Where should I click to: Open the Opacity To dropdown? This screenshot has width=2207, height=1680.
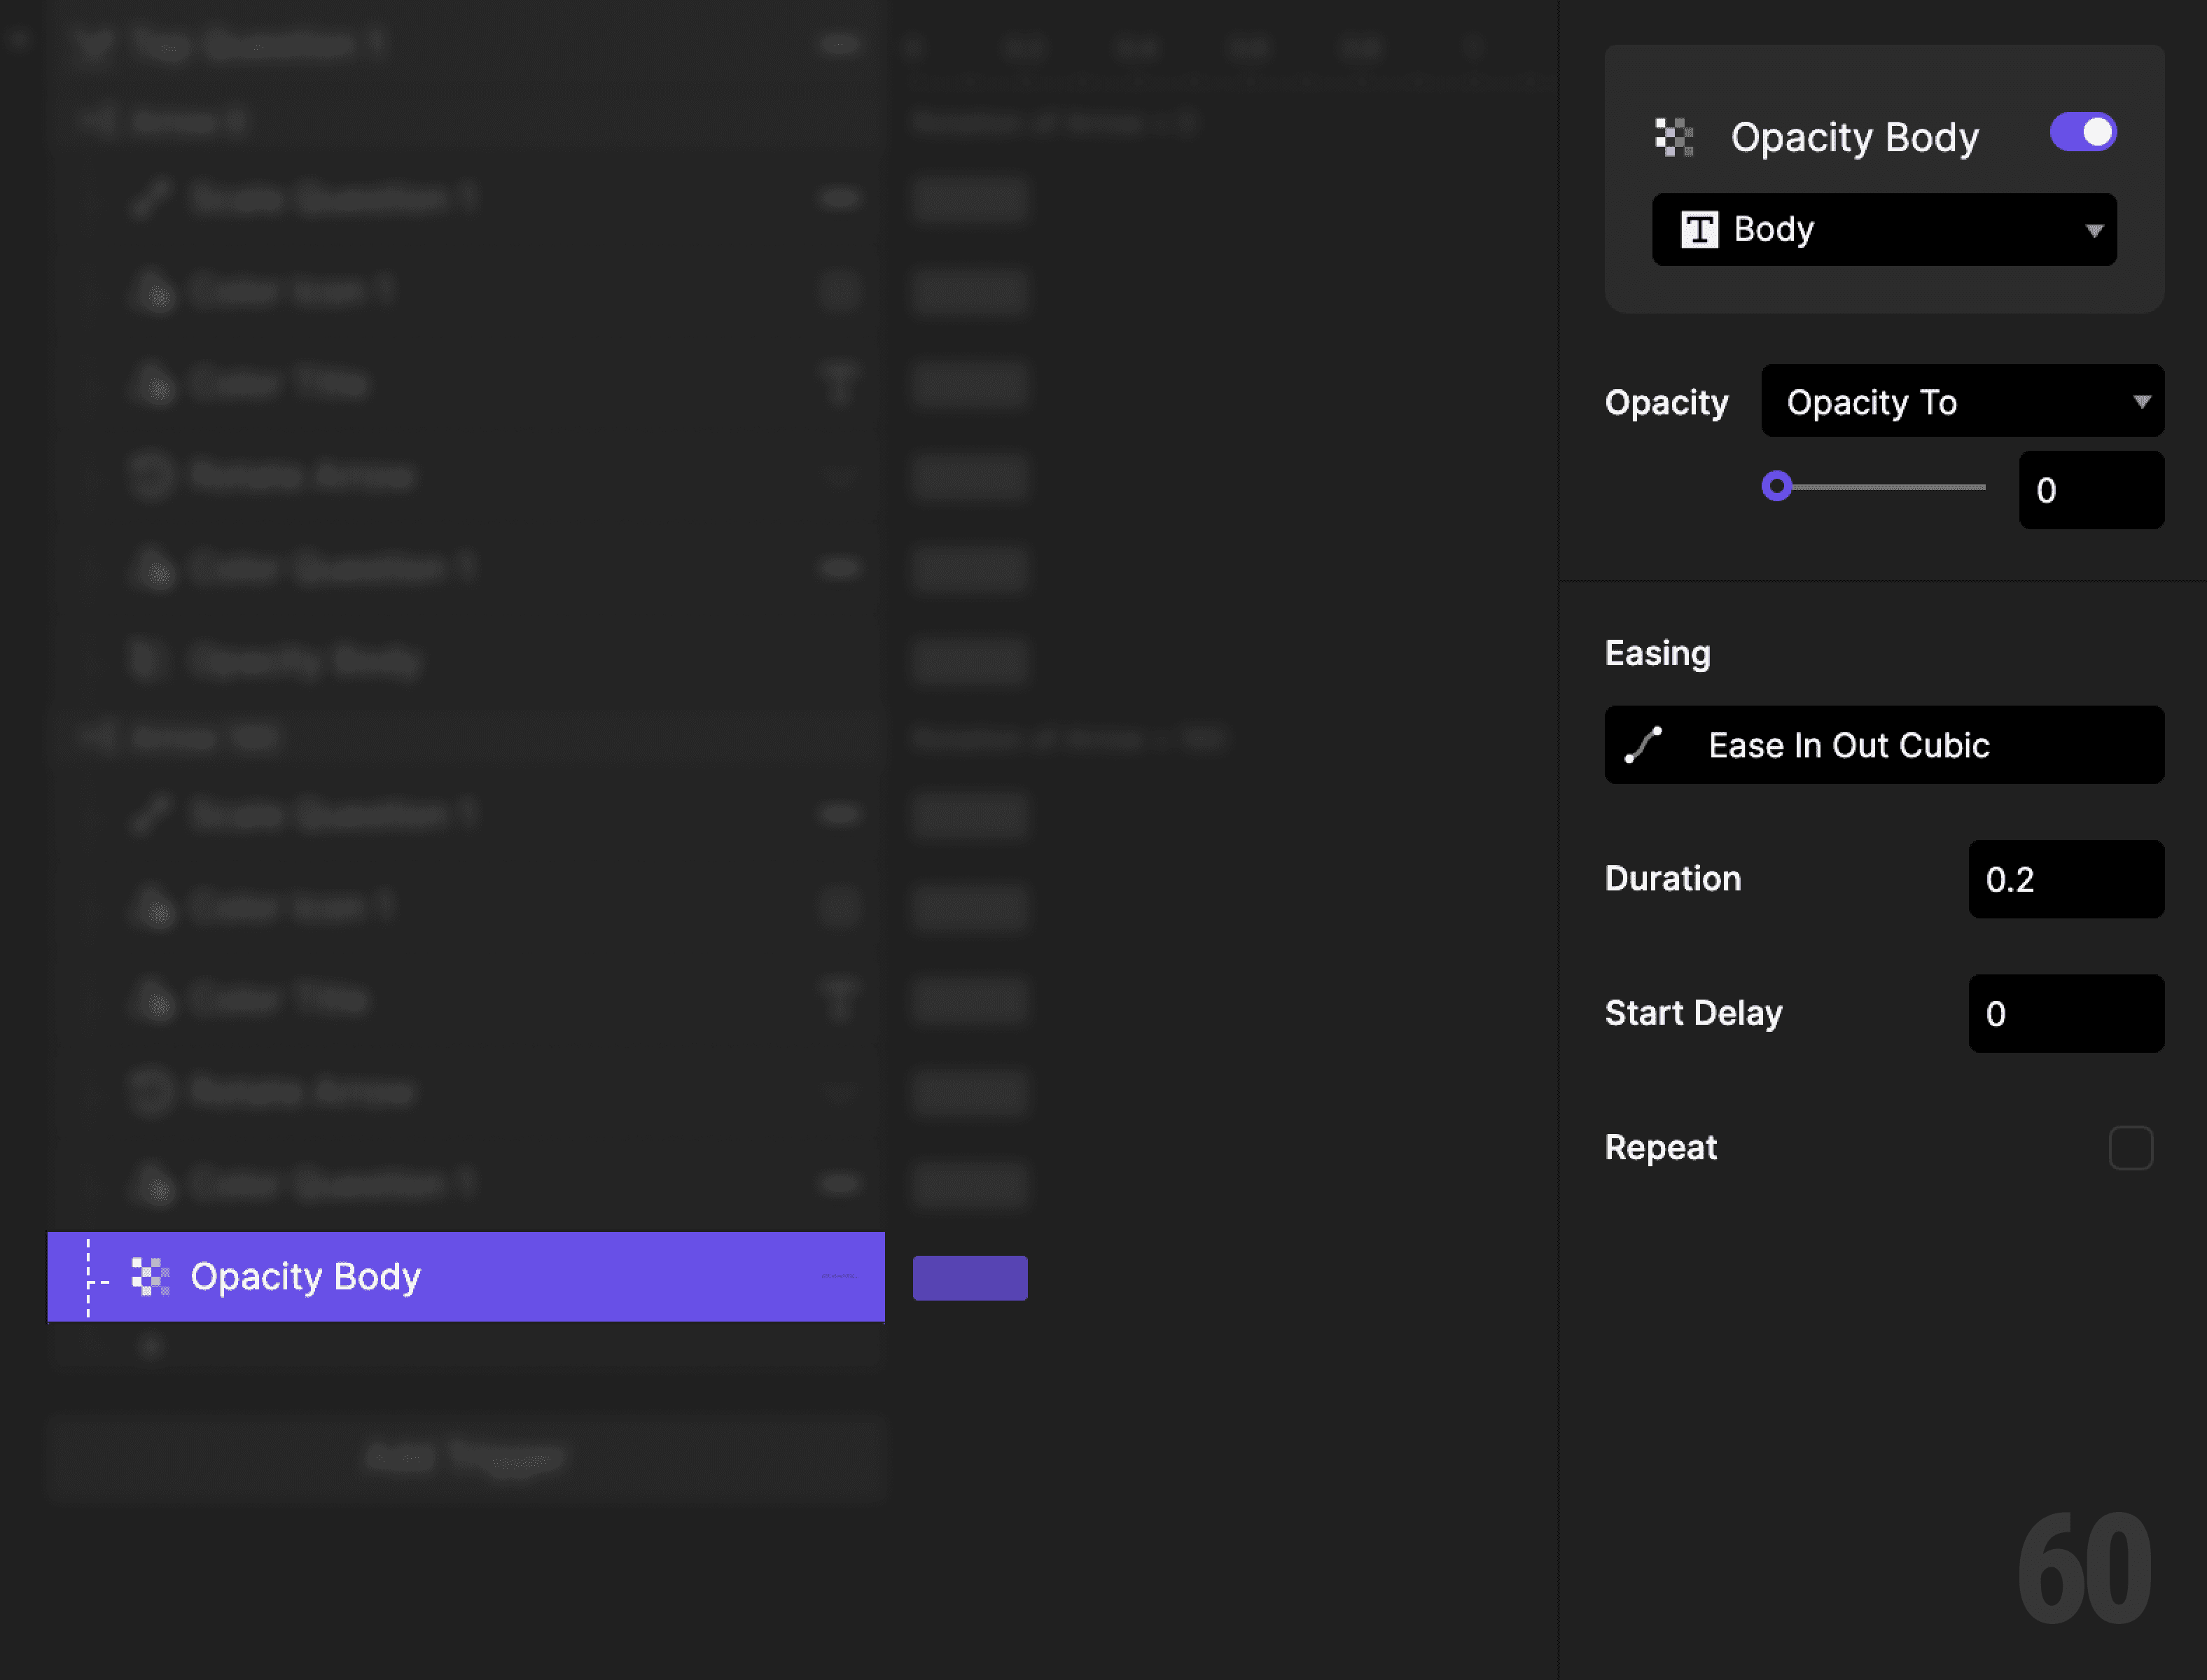pyautogui.click(x=1962, y=401)
